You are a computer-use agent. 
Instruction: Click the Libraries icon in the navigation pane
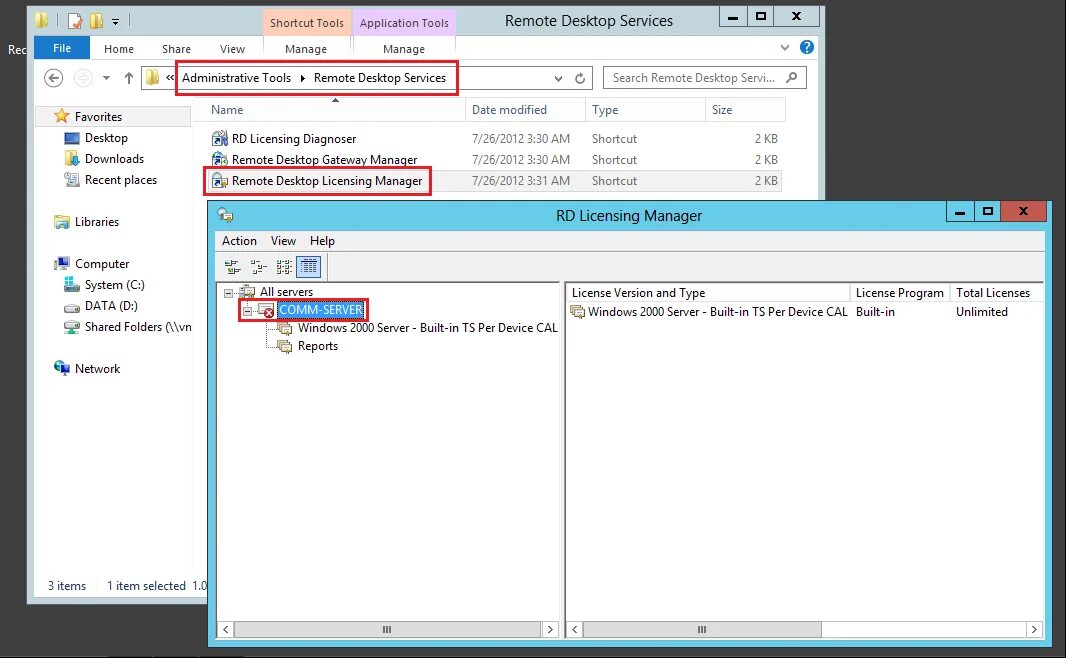click(x=62, y=222)
